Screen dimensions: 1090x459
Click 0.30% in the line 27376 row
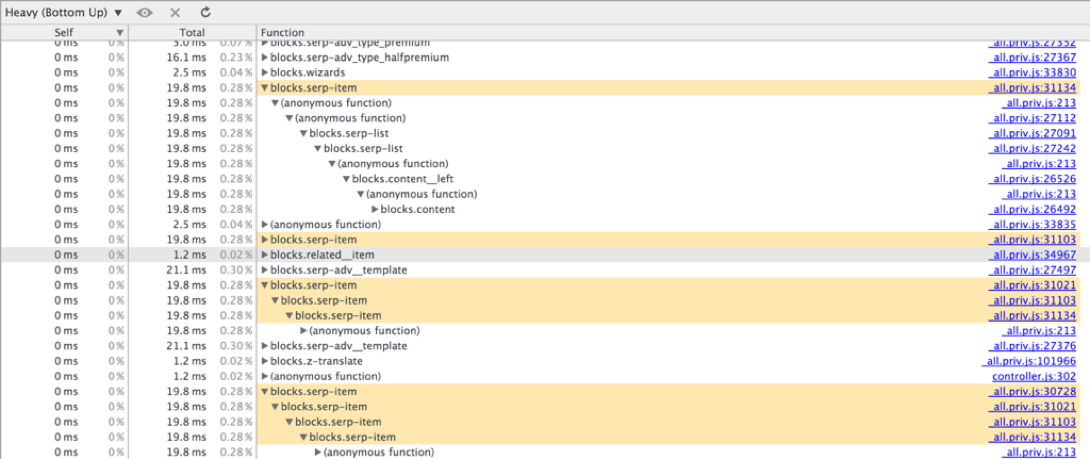coord(236,346)
